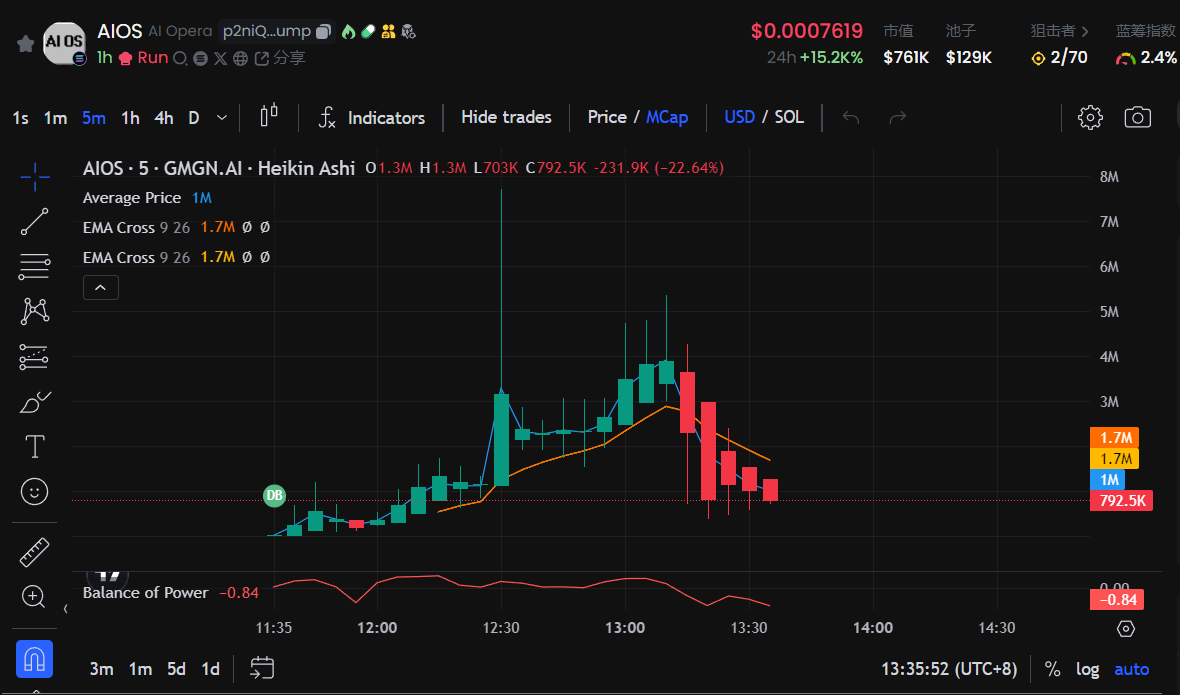1180x695 pixels.
Task: Toggle auto scale
Action: click(x=1131, y=669)
